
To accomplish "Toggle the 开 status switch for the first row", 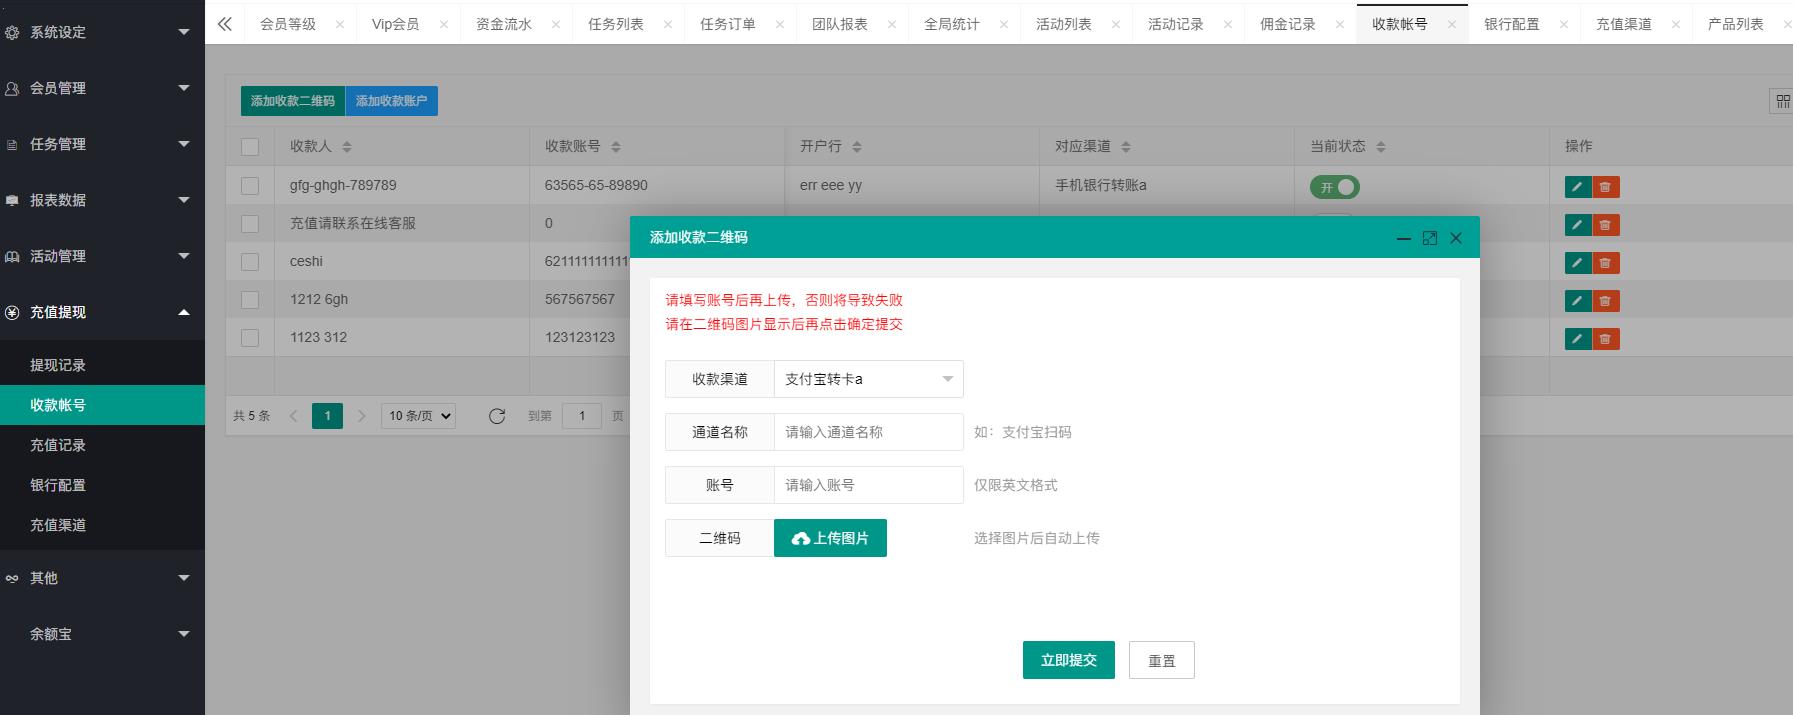I will 1334,187.
